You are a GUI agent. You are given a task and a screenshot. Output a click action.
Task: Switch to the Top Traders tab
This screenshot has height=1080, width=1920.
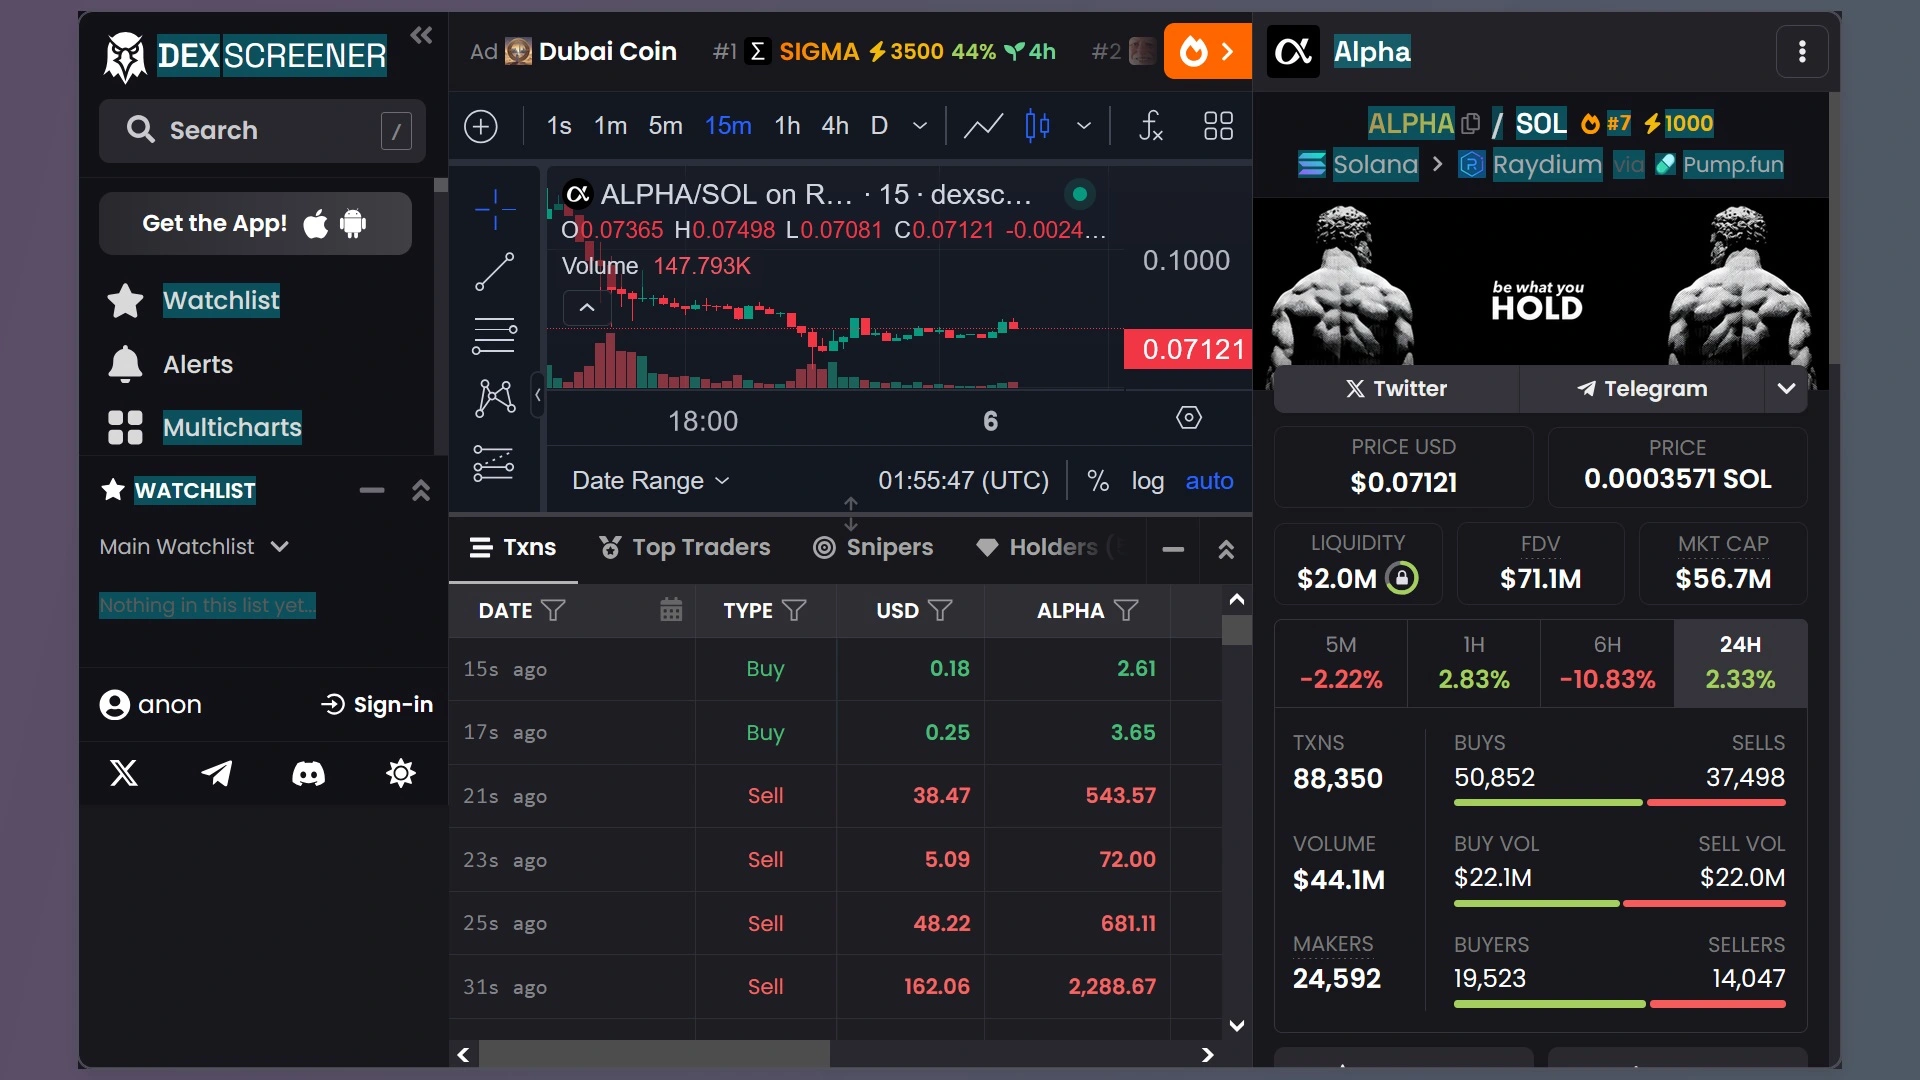(686, 547)
